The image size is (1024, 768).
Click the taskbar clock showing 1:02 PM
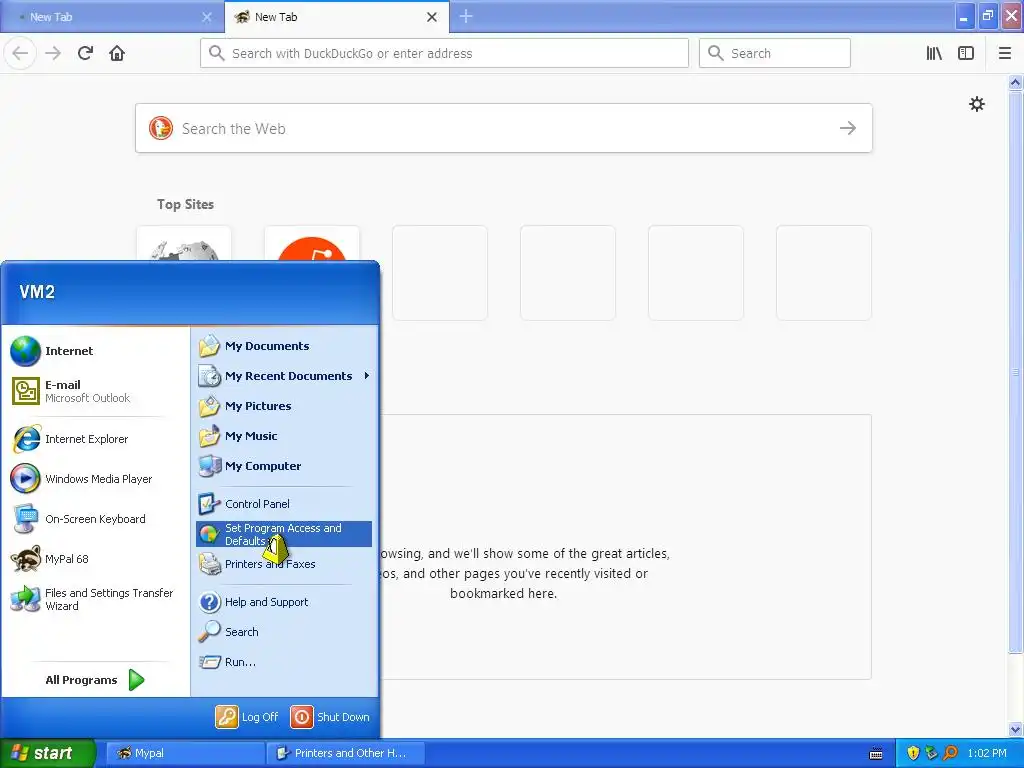coord(987,753)
